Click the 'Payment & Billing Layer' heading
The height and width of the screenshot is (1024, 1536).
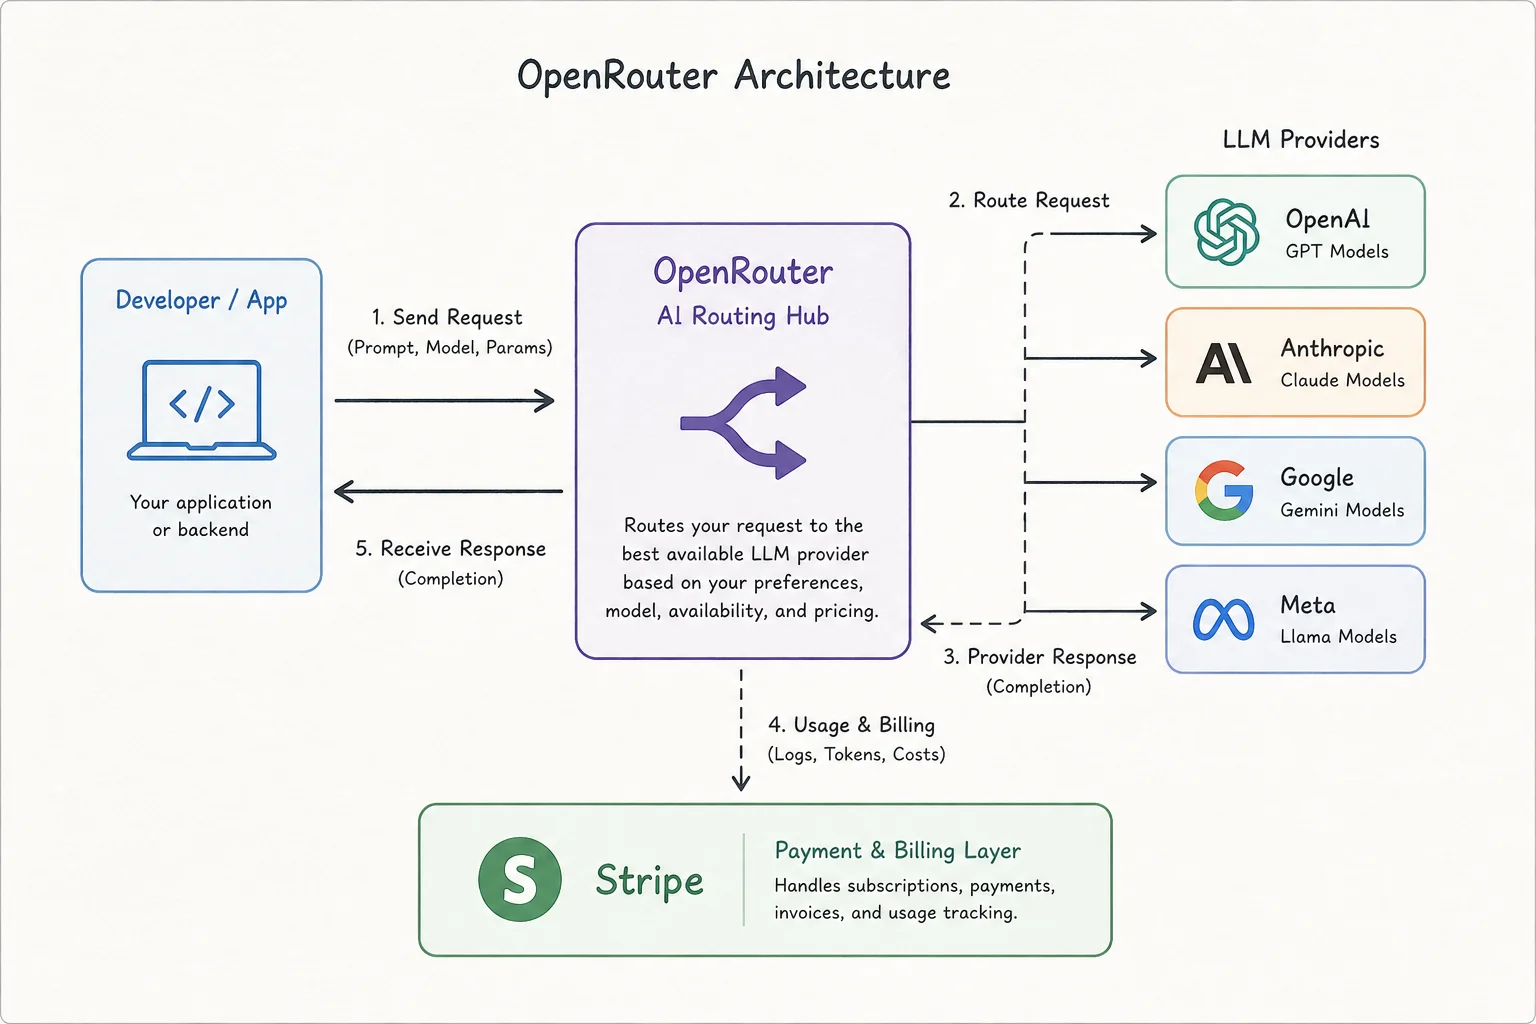coord(898,851)
